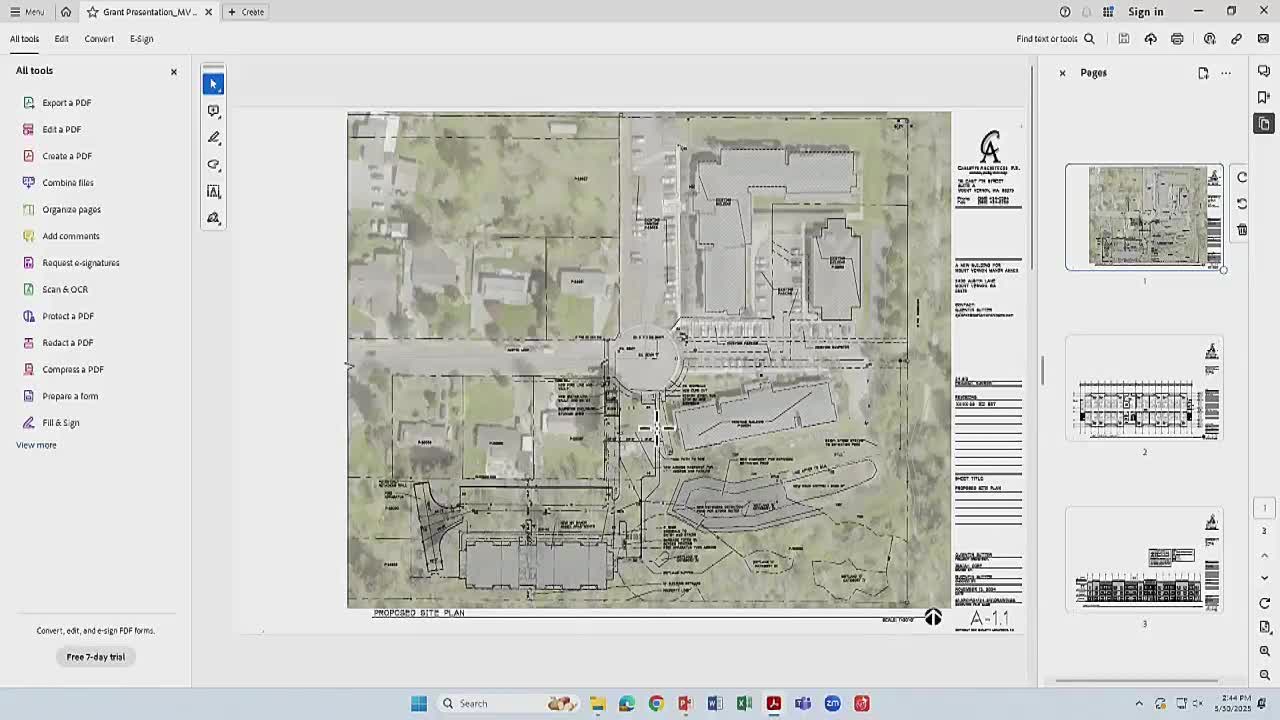Select page 3 thumbnail

tap(1144, 560)
